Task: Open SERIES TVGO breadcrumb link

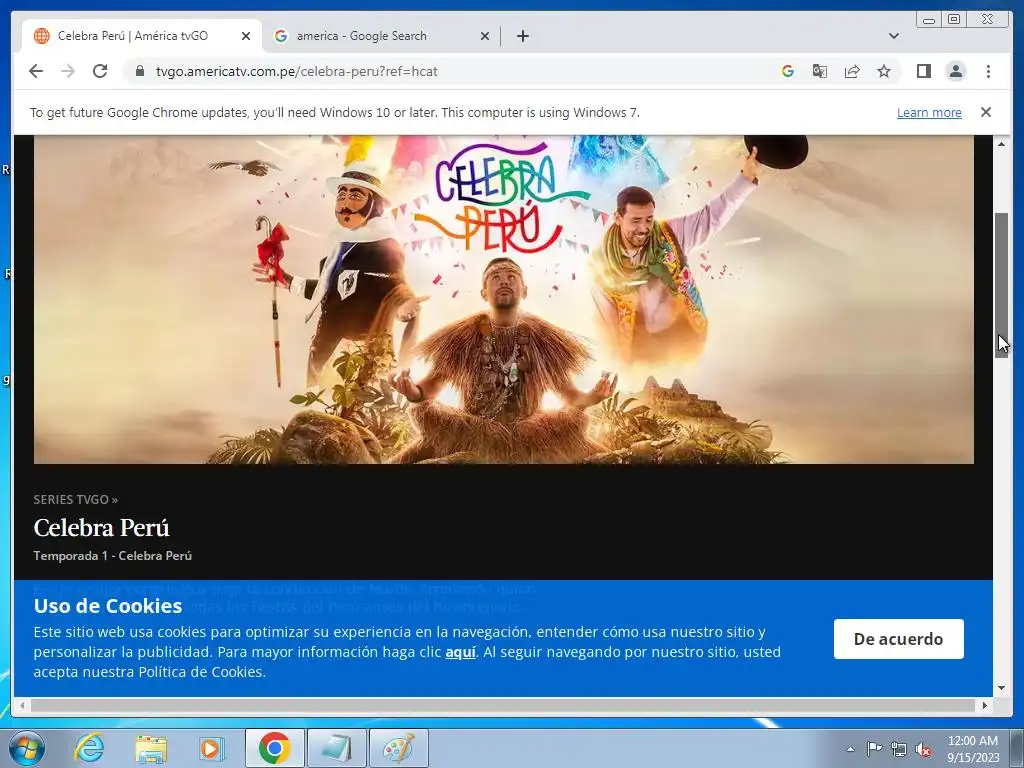Action: pyautogui.click(x=76, y=500)
